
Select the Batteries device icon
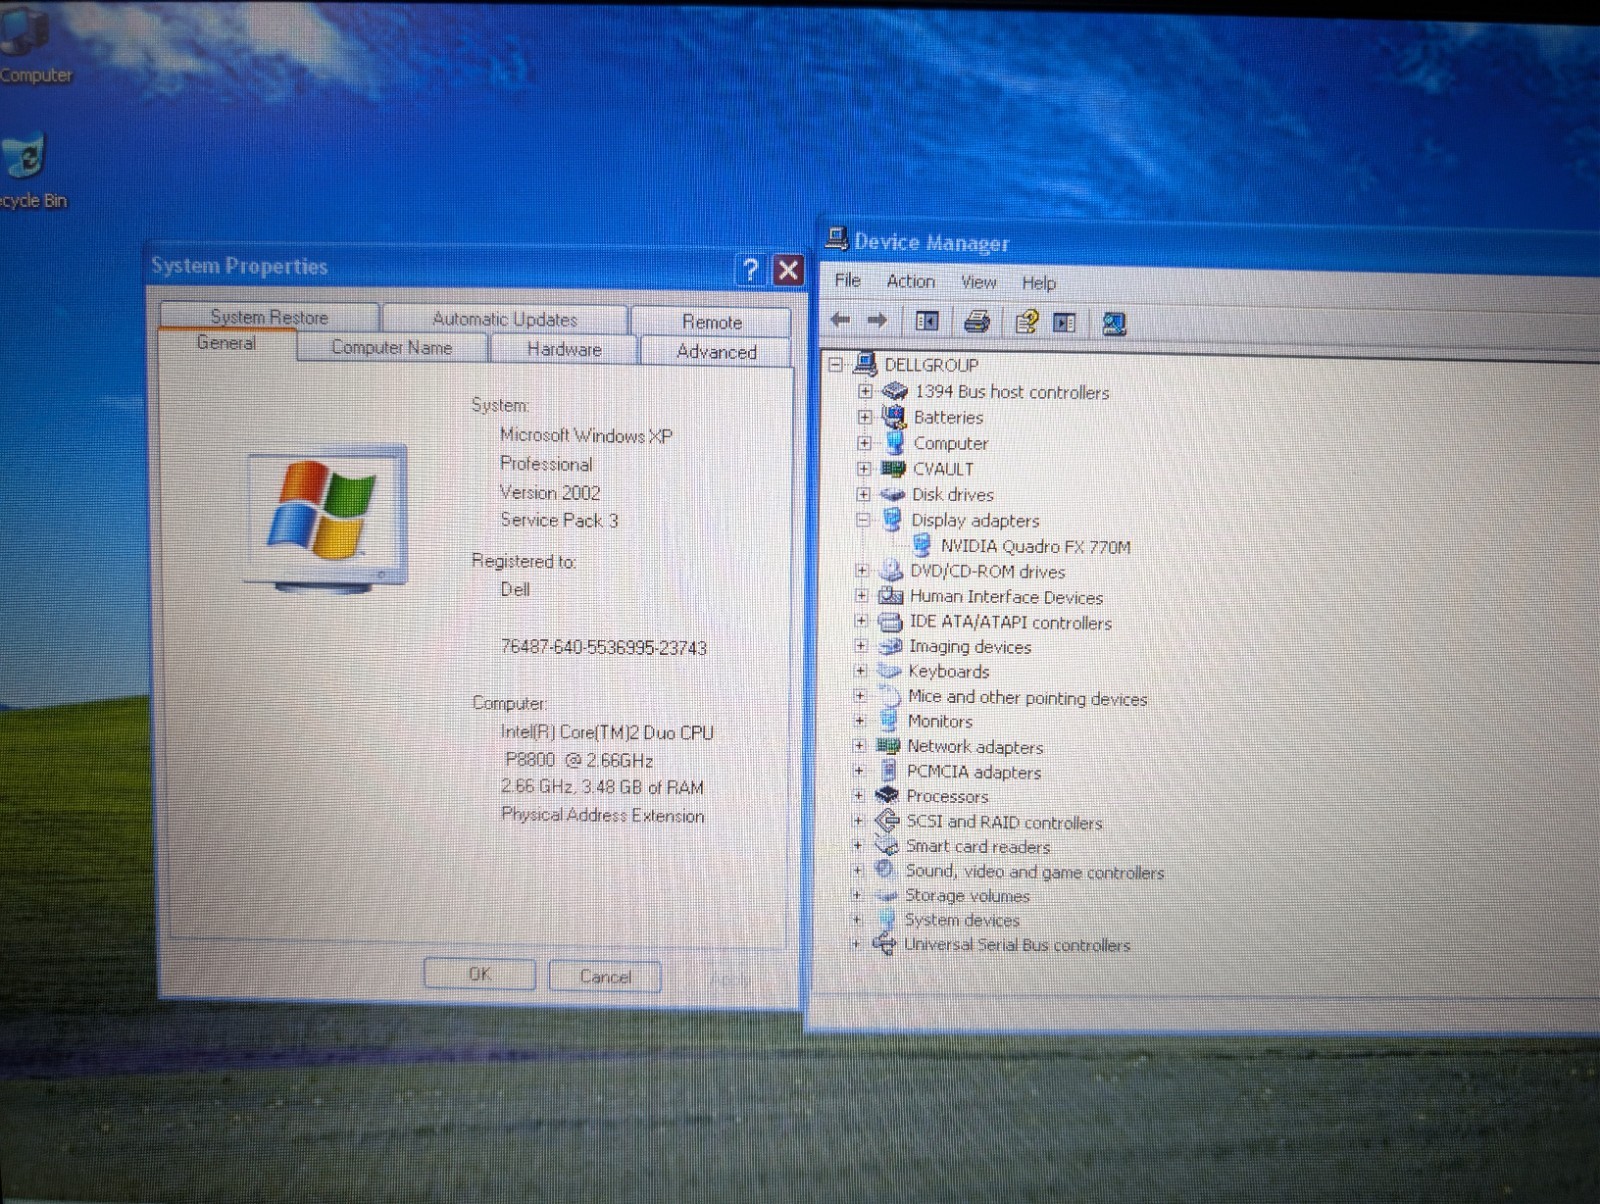point(894,416)
